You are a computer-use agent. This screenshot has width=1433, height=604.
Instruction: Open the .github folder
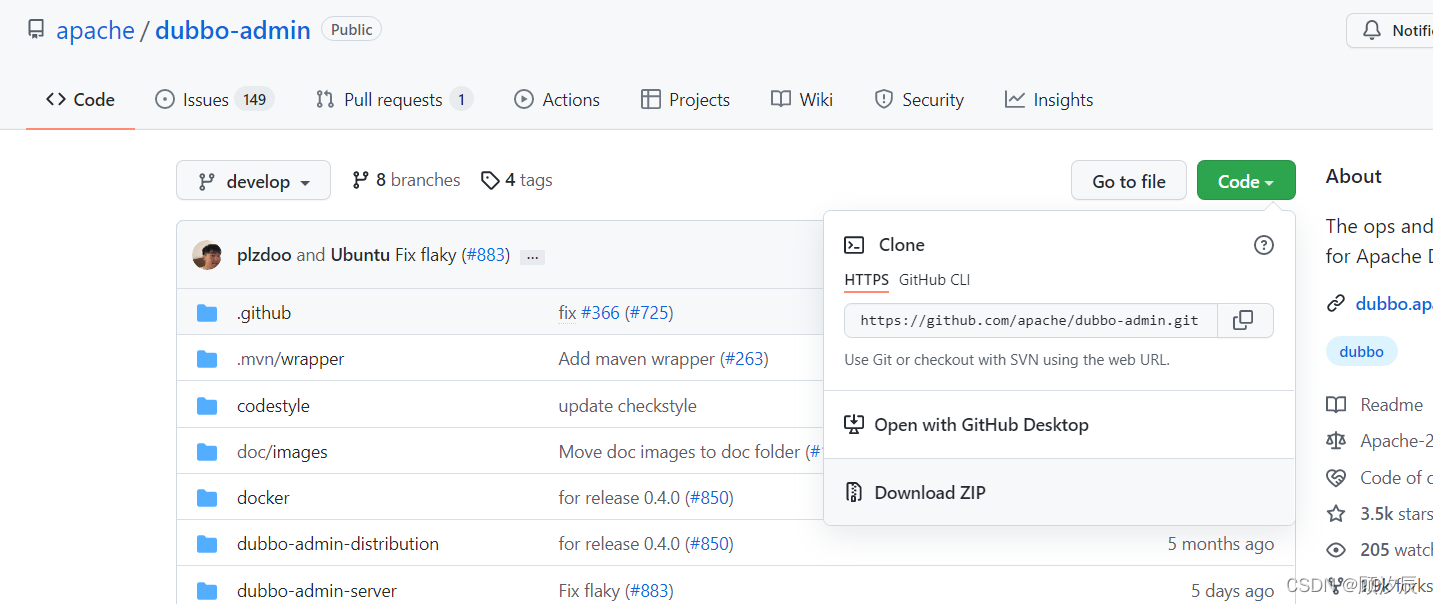(x=264, y=313)
